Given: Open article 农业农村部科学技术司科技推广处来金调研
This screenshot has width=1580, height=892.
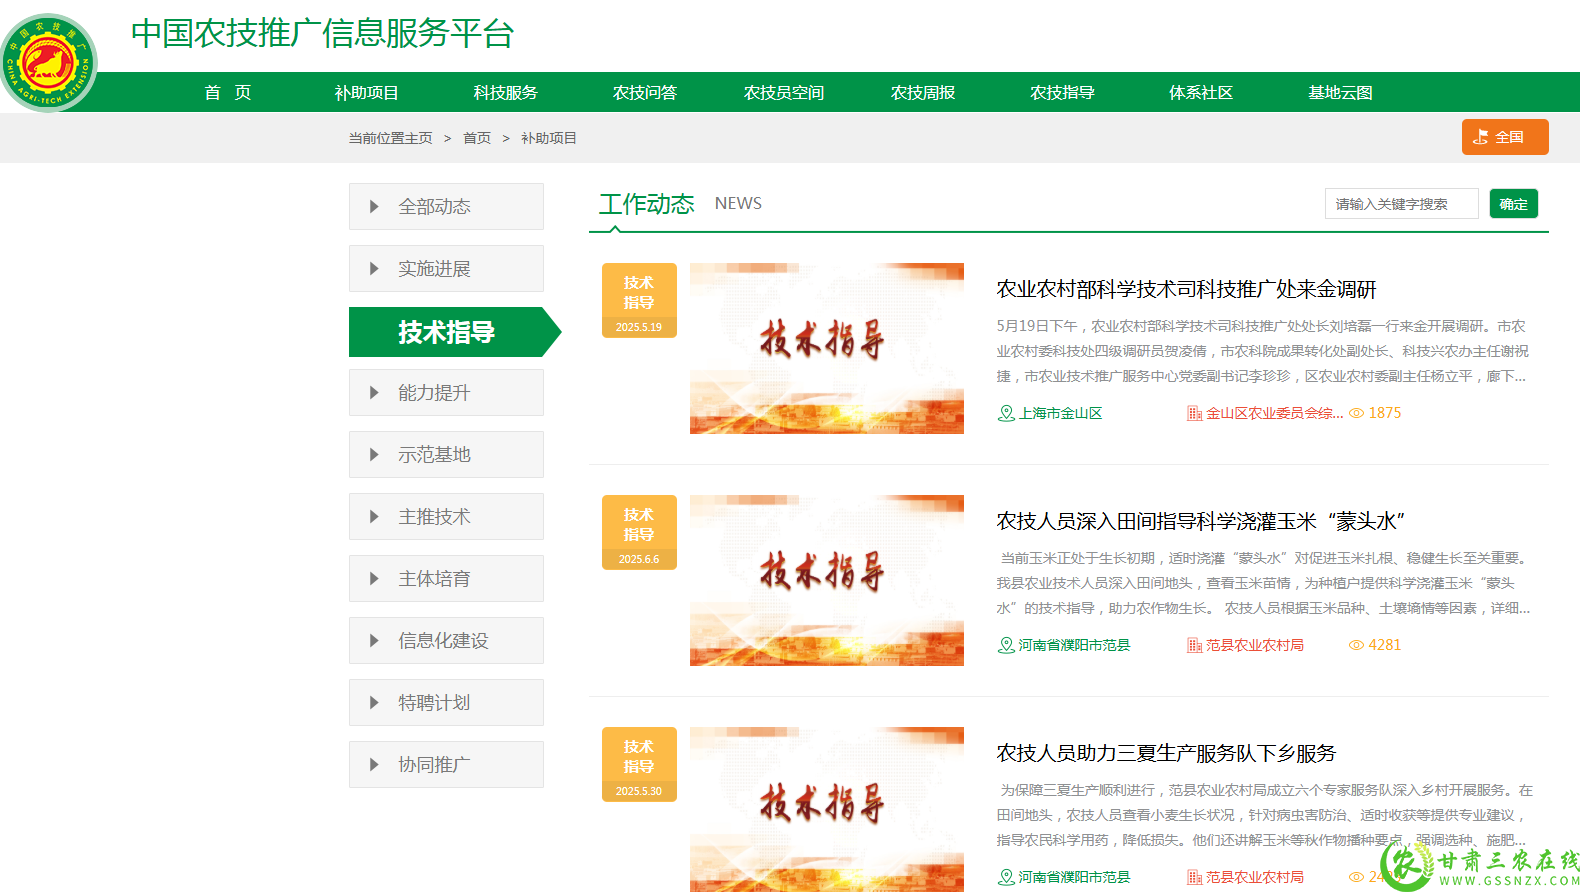Looking at the screenshot, I should (x=1186, y=290).
